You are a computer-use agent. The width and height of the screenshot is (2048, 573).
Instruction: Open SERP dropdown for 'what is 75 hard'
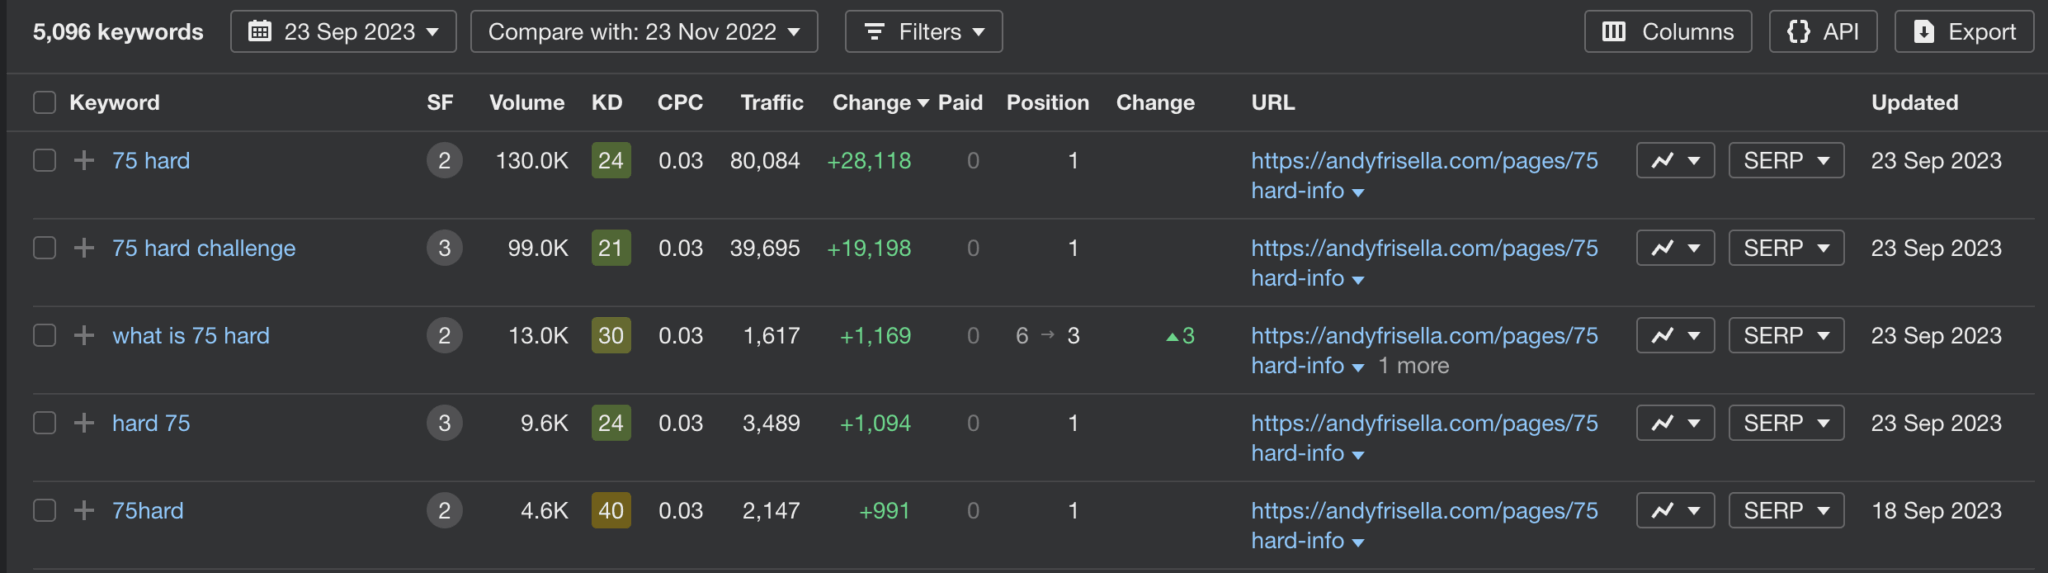pyautogui.click(x=1786, y=335)
